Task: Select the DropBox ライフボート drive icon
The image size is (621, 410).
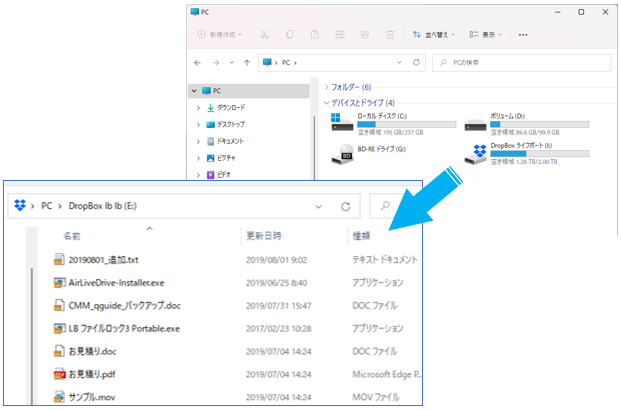Action: tap(476, 154)
